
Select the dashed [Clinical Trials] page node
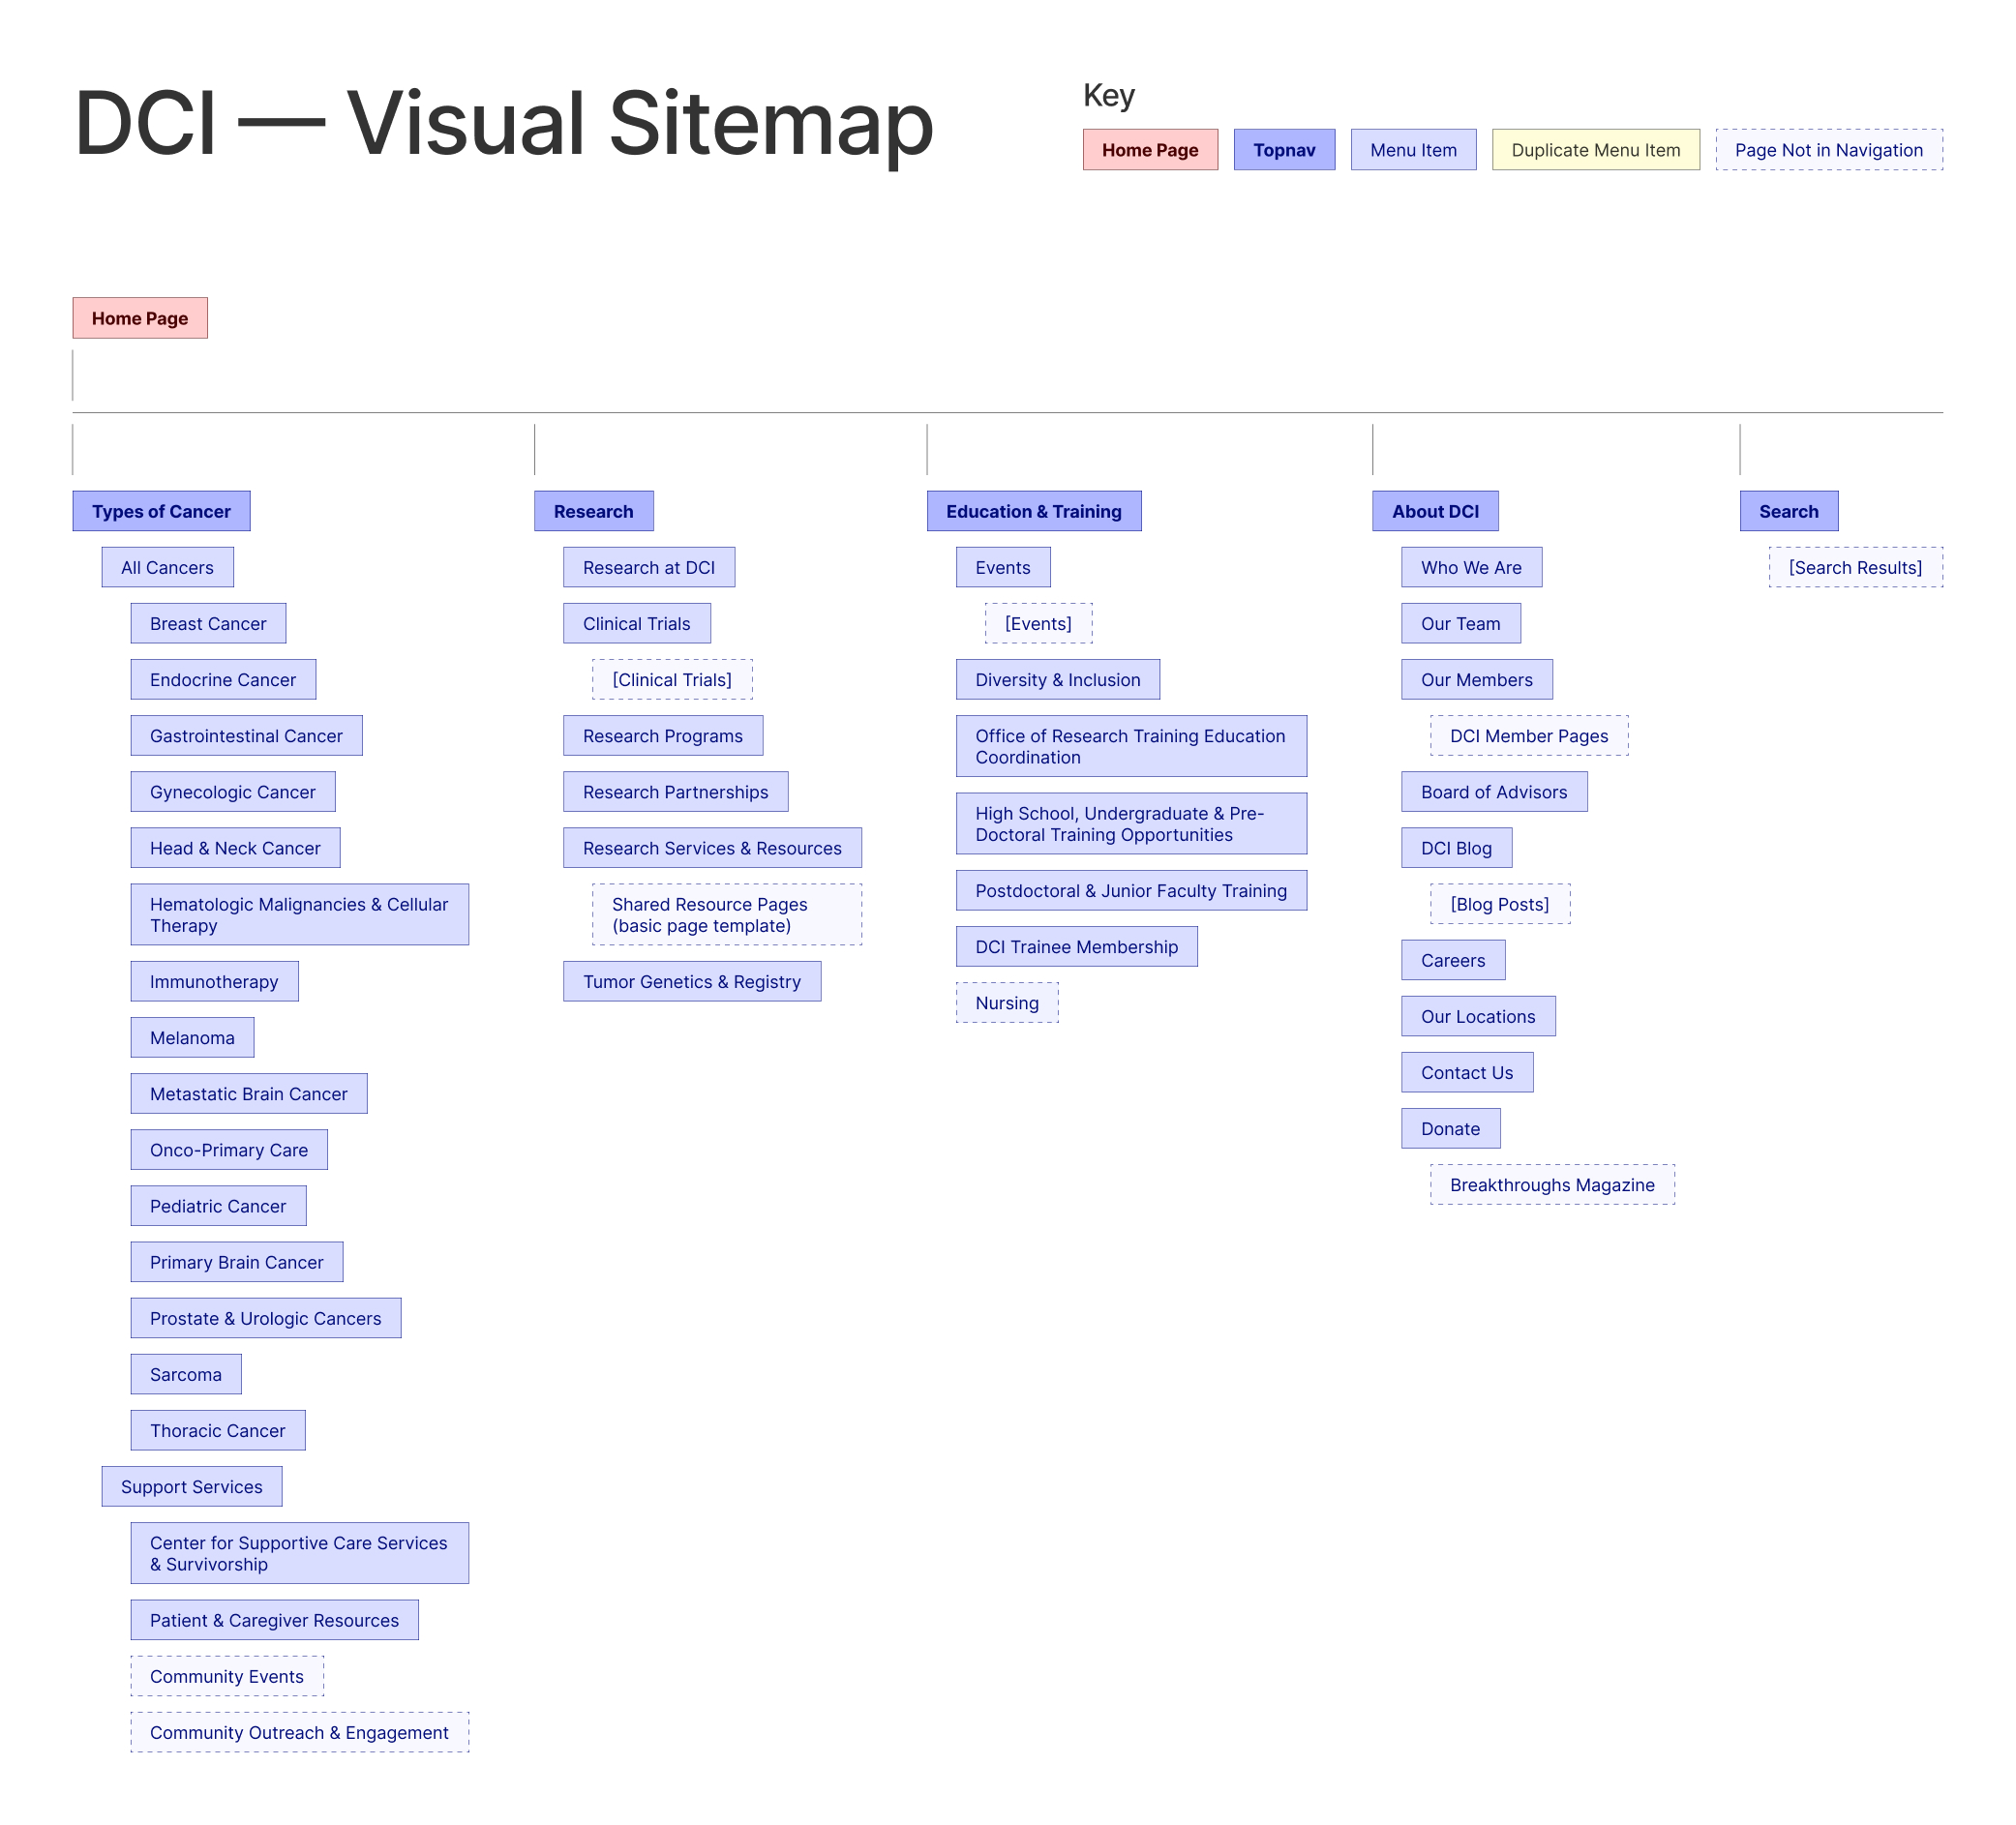(672, 679)
